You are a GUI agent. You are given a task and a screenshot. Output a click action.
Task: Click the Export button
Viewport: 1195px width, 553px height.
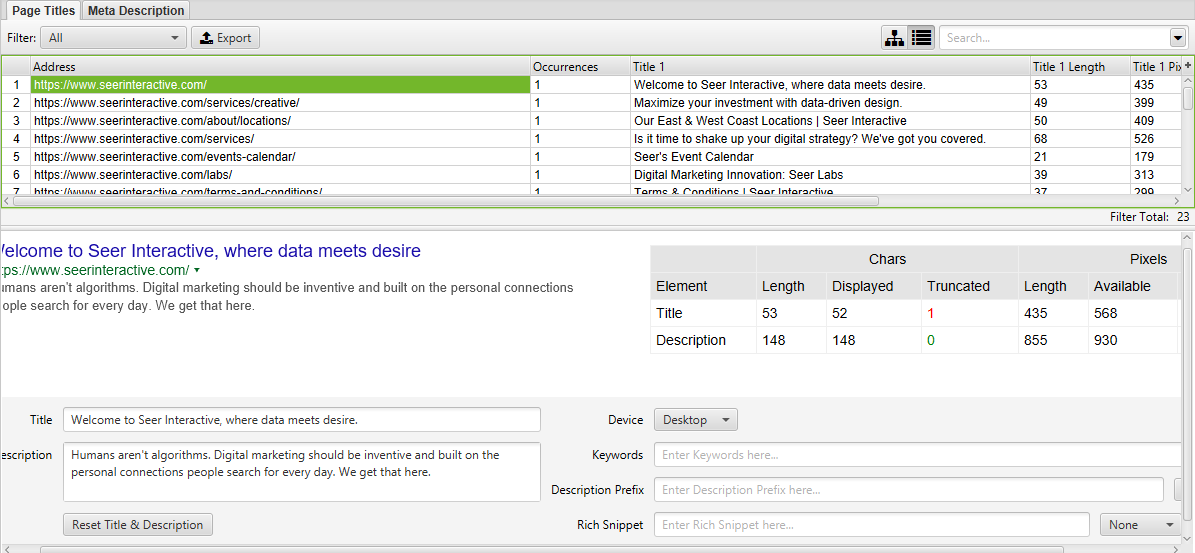tap(225, 38)
